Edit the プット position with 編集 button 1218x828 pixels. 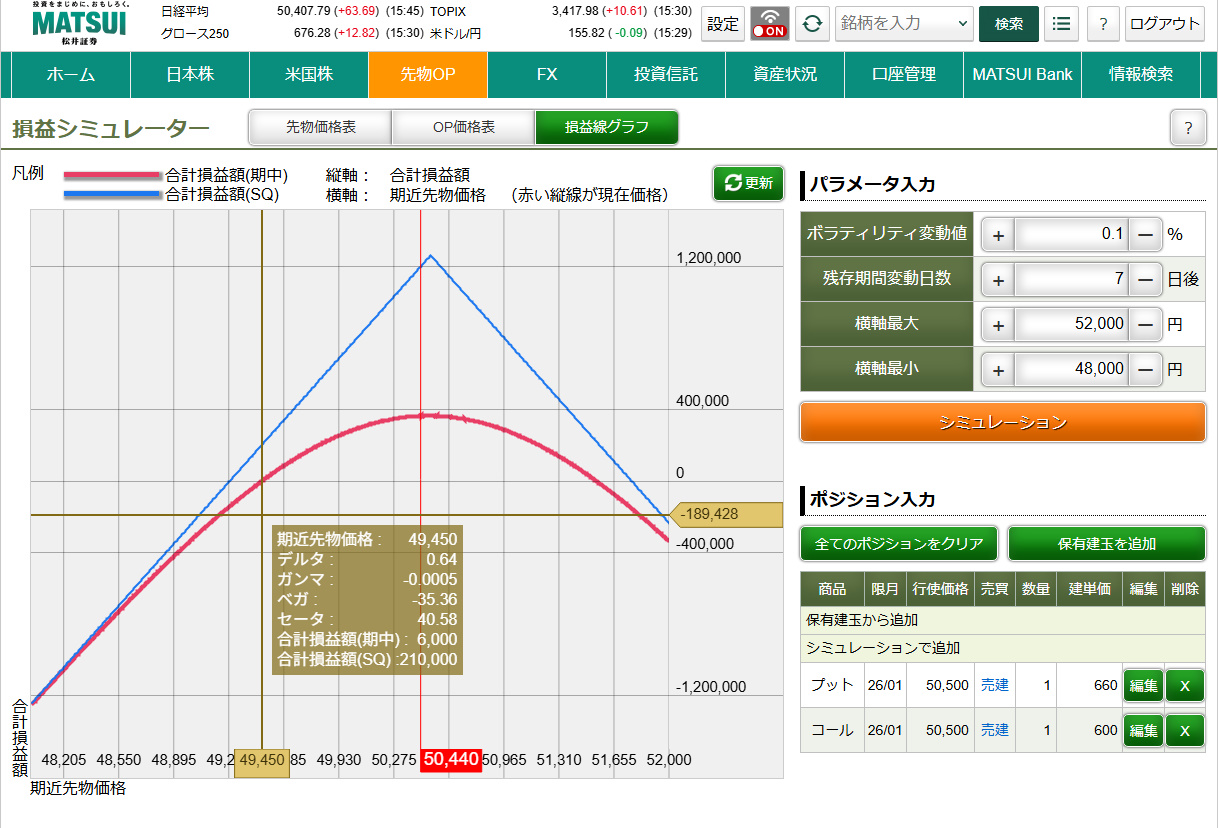[x=1143, y=686]
